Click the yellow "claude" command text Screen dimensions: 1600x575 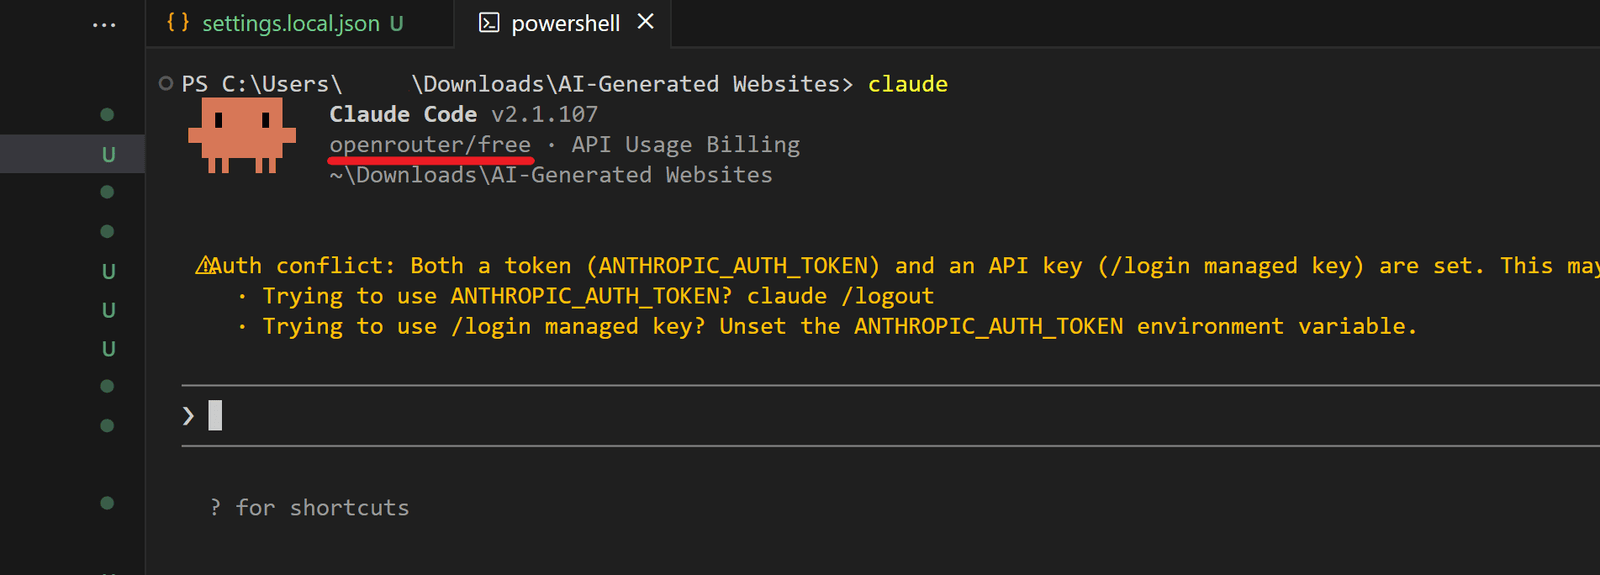coord(907,84)
